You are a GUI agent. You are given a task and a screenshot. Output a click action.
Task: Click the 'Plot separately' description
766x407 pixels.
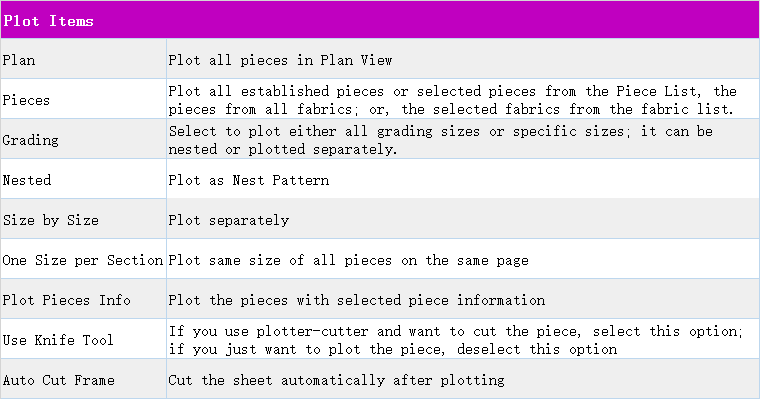click(x=228, y=220)
